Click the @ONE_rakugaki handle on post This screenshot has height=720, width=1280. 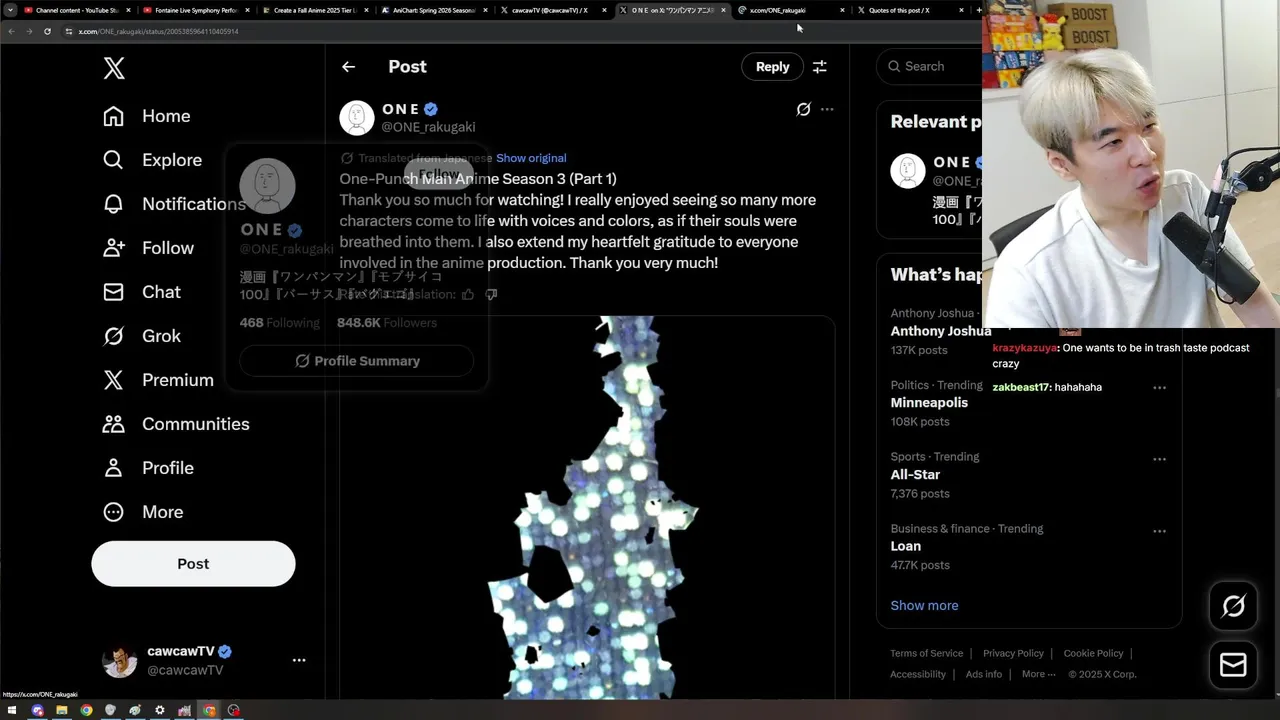428,127
